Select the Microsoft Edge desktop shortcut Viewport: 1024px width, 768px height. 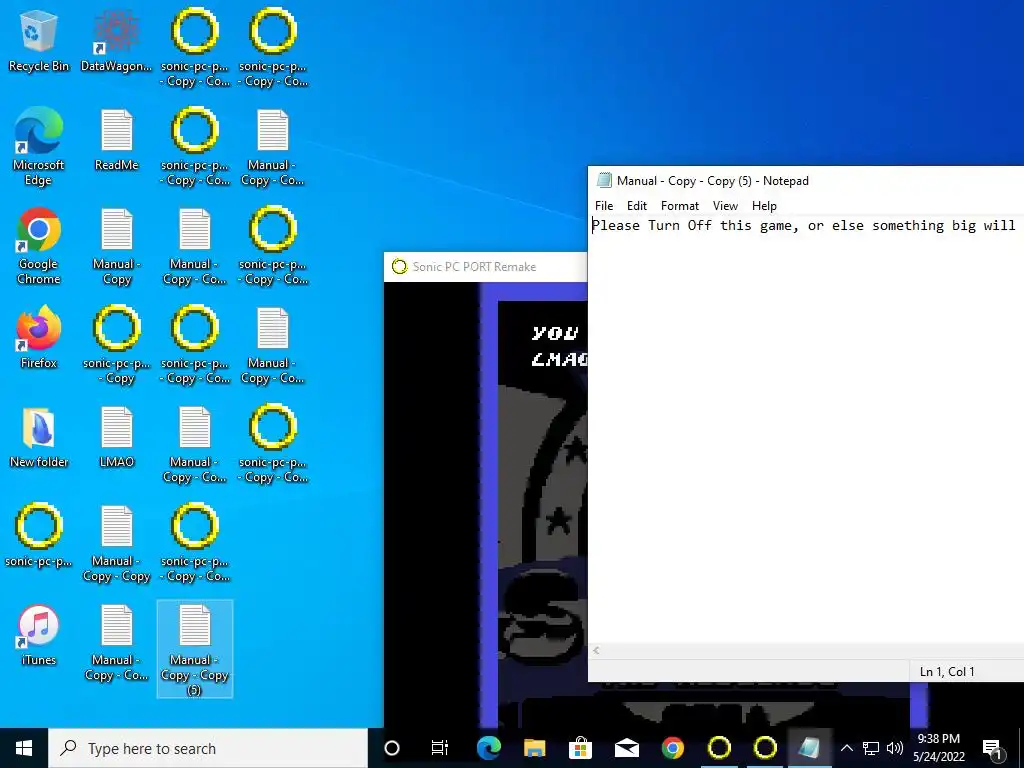tap(39, 146)
